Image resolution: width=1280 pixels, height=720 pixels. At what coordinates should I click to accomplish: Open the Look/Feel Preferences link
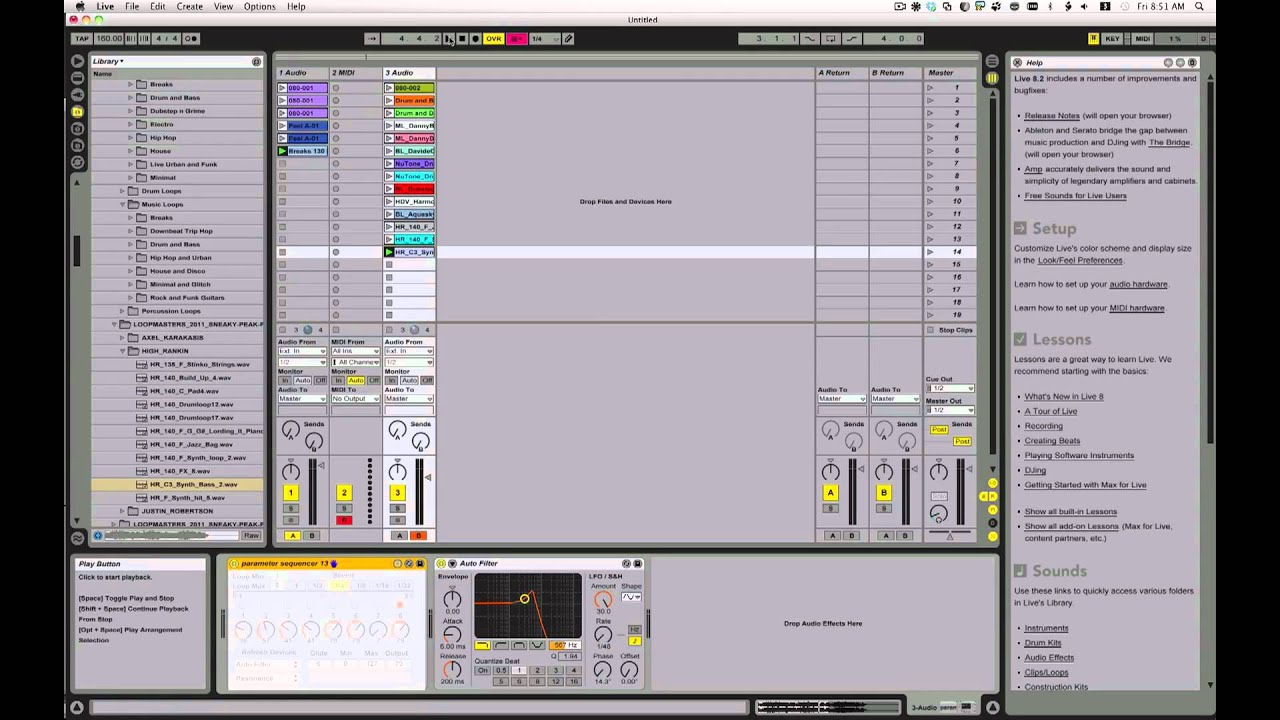[x=1080, y=260]
